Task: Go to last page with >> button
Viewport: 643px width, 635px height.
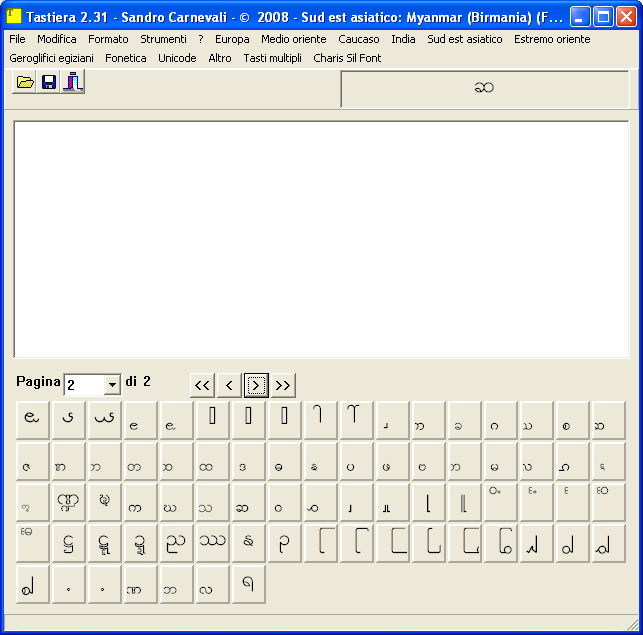Action: click(283, 385)
